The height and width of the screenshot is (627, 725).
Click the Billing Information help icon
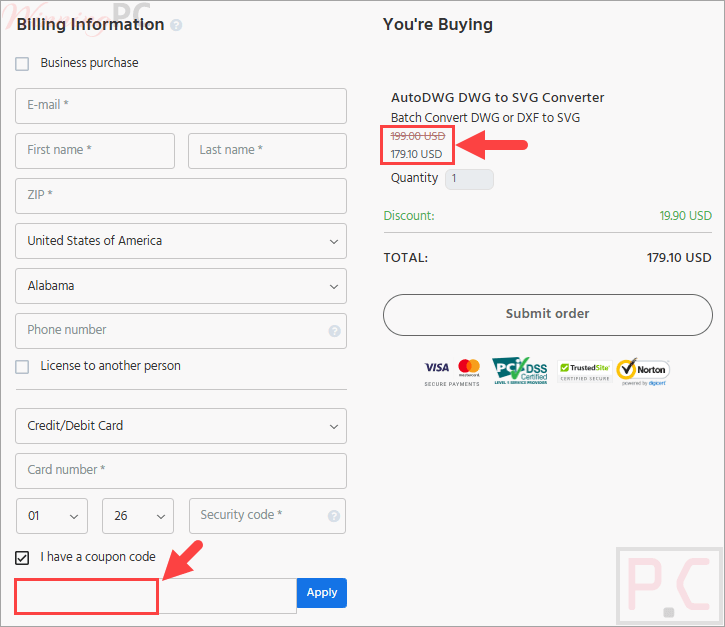(176, 25)
